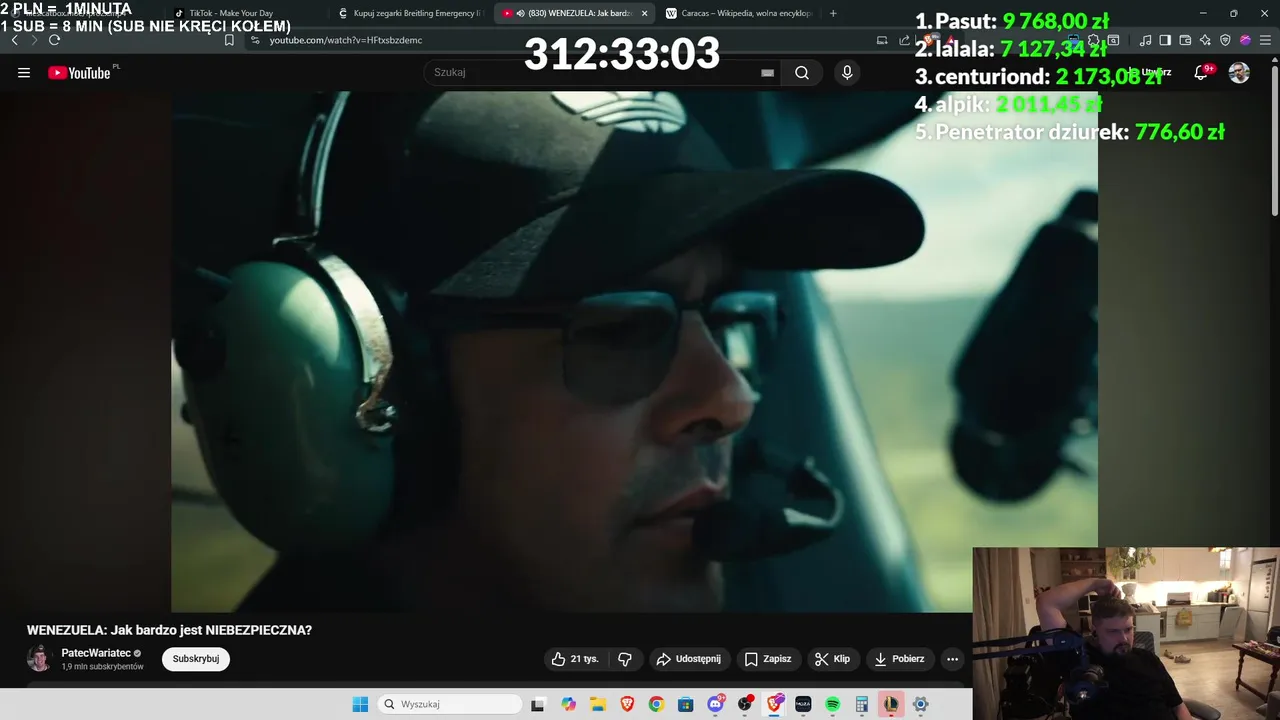Switch to Kupuj zegarki Breitling Emergency tab

[x=410, y=13]
